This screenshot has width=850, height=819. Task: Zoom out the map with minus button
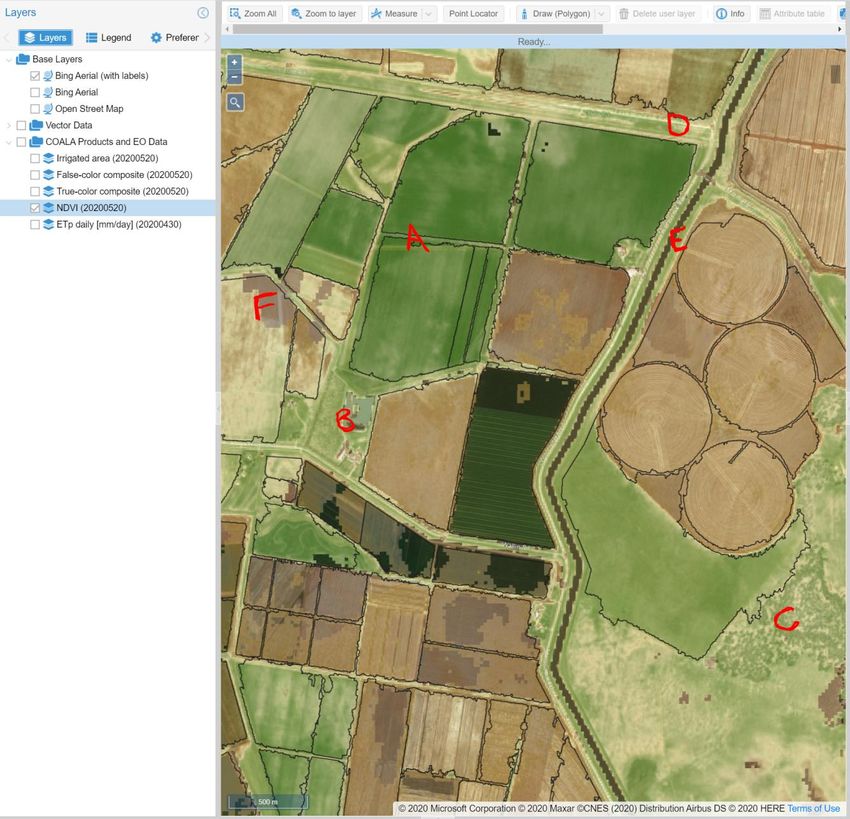pos(234,78)
